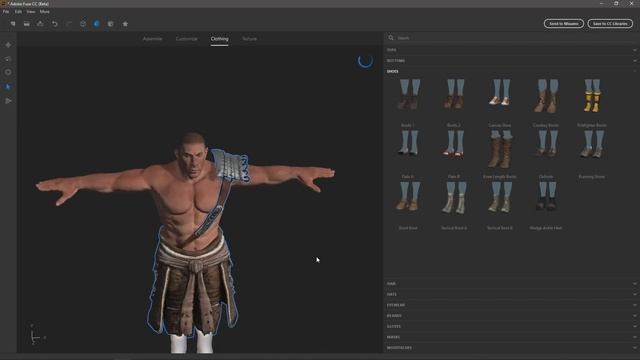
Task: Click the Redo arrow in the toolbar
Action: (x=69, y=24)
